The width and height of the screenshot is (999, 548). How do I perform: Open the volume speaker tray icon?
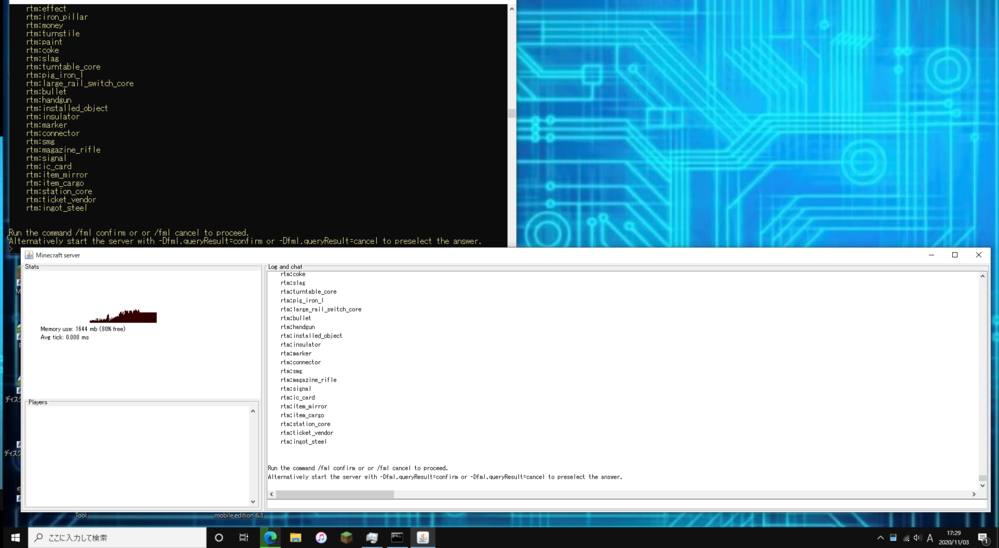click(x=917, y=538)
